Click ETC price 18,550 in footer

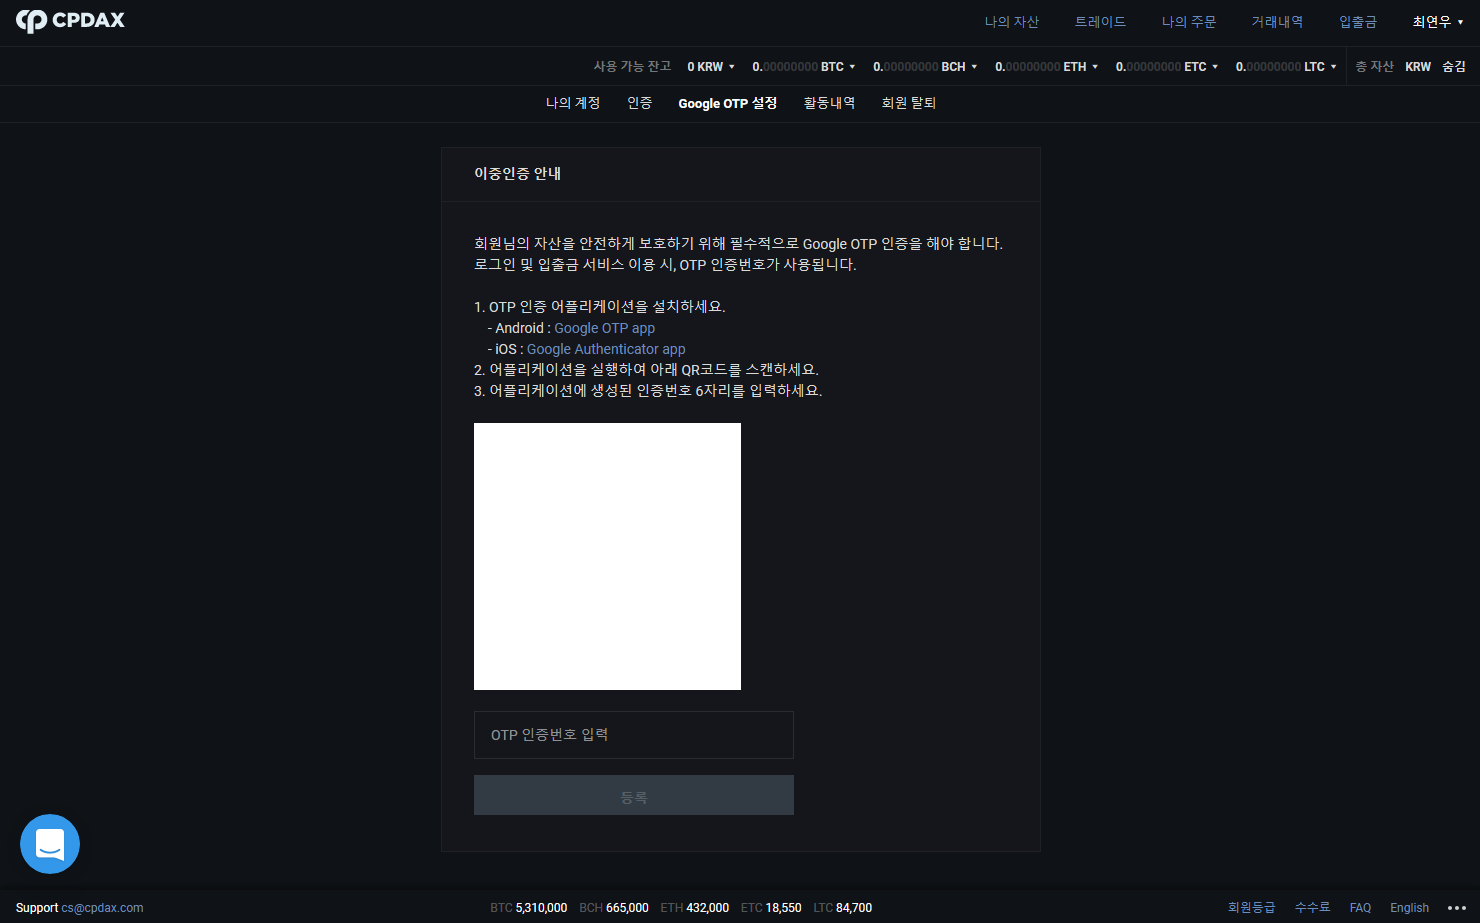(783, 908)
